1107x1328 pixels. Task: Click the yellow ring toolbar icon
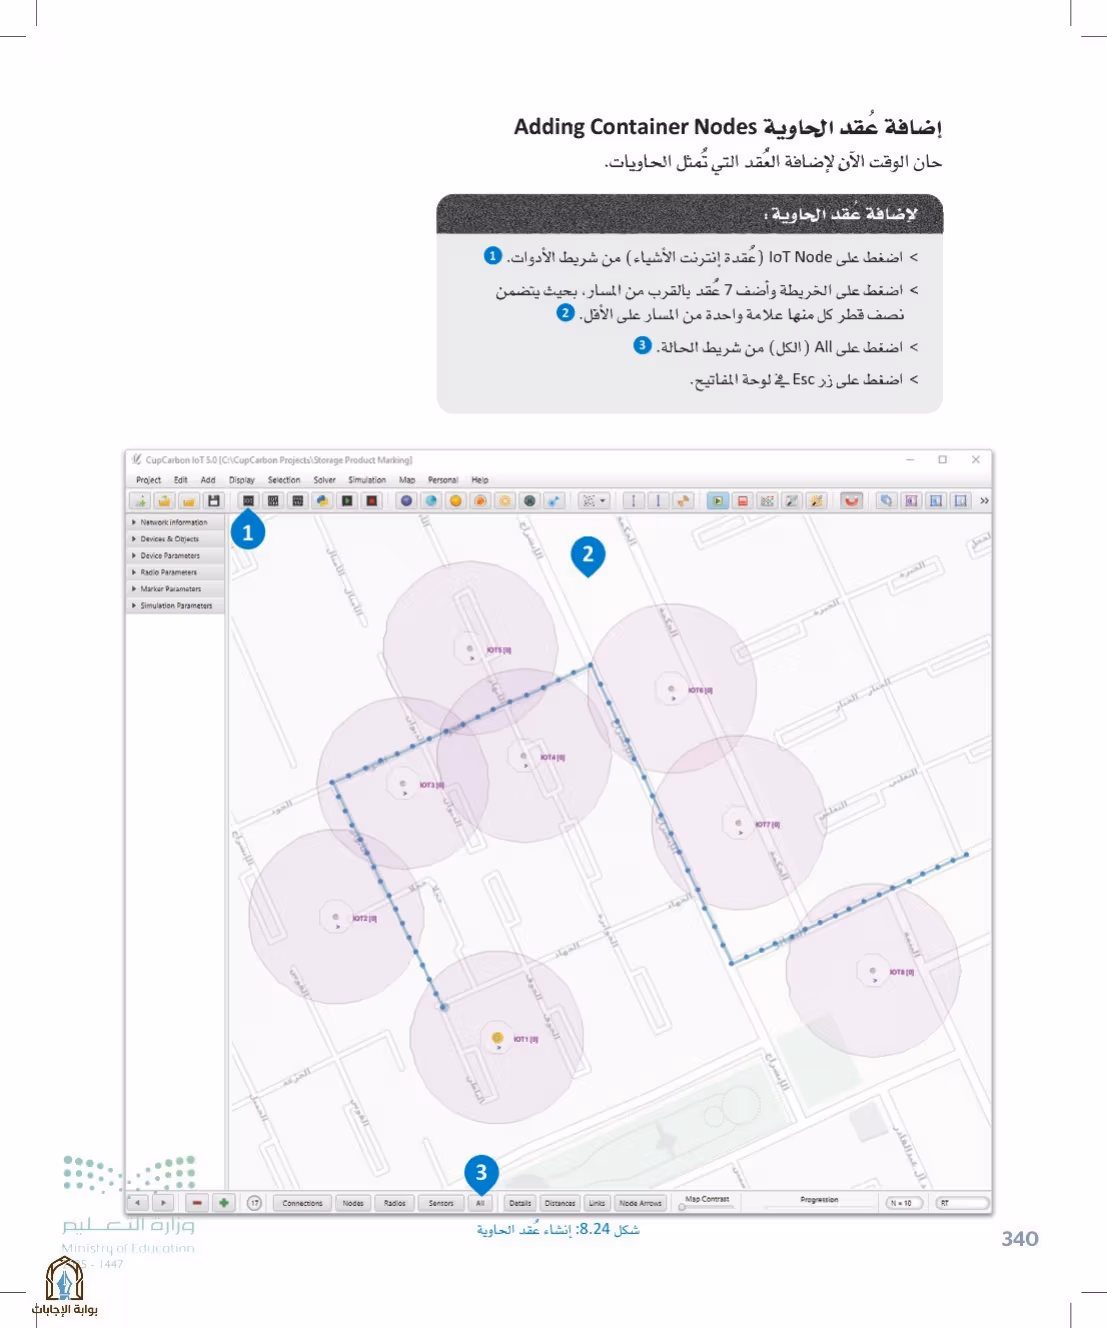[505, 501]
